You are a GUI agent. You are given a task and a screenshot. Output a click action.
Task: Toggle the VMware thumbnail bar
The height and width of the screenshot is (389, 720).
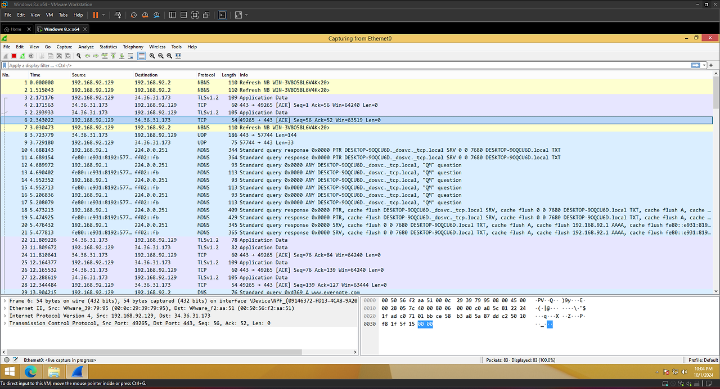click(183, 15)
